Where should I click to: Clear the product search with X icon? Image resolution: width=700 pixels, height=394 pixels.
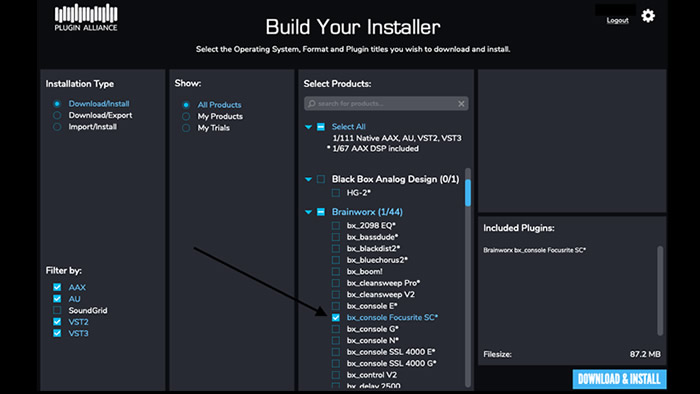[x=461, y=104]
